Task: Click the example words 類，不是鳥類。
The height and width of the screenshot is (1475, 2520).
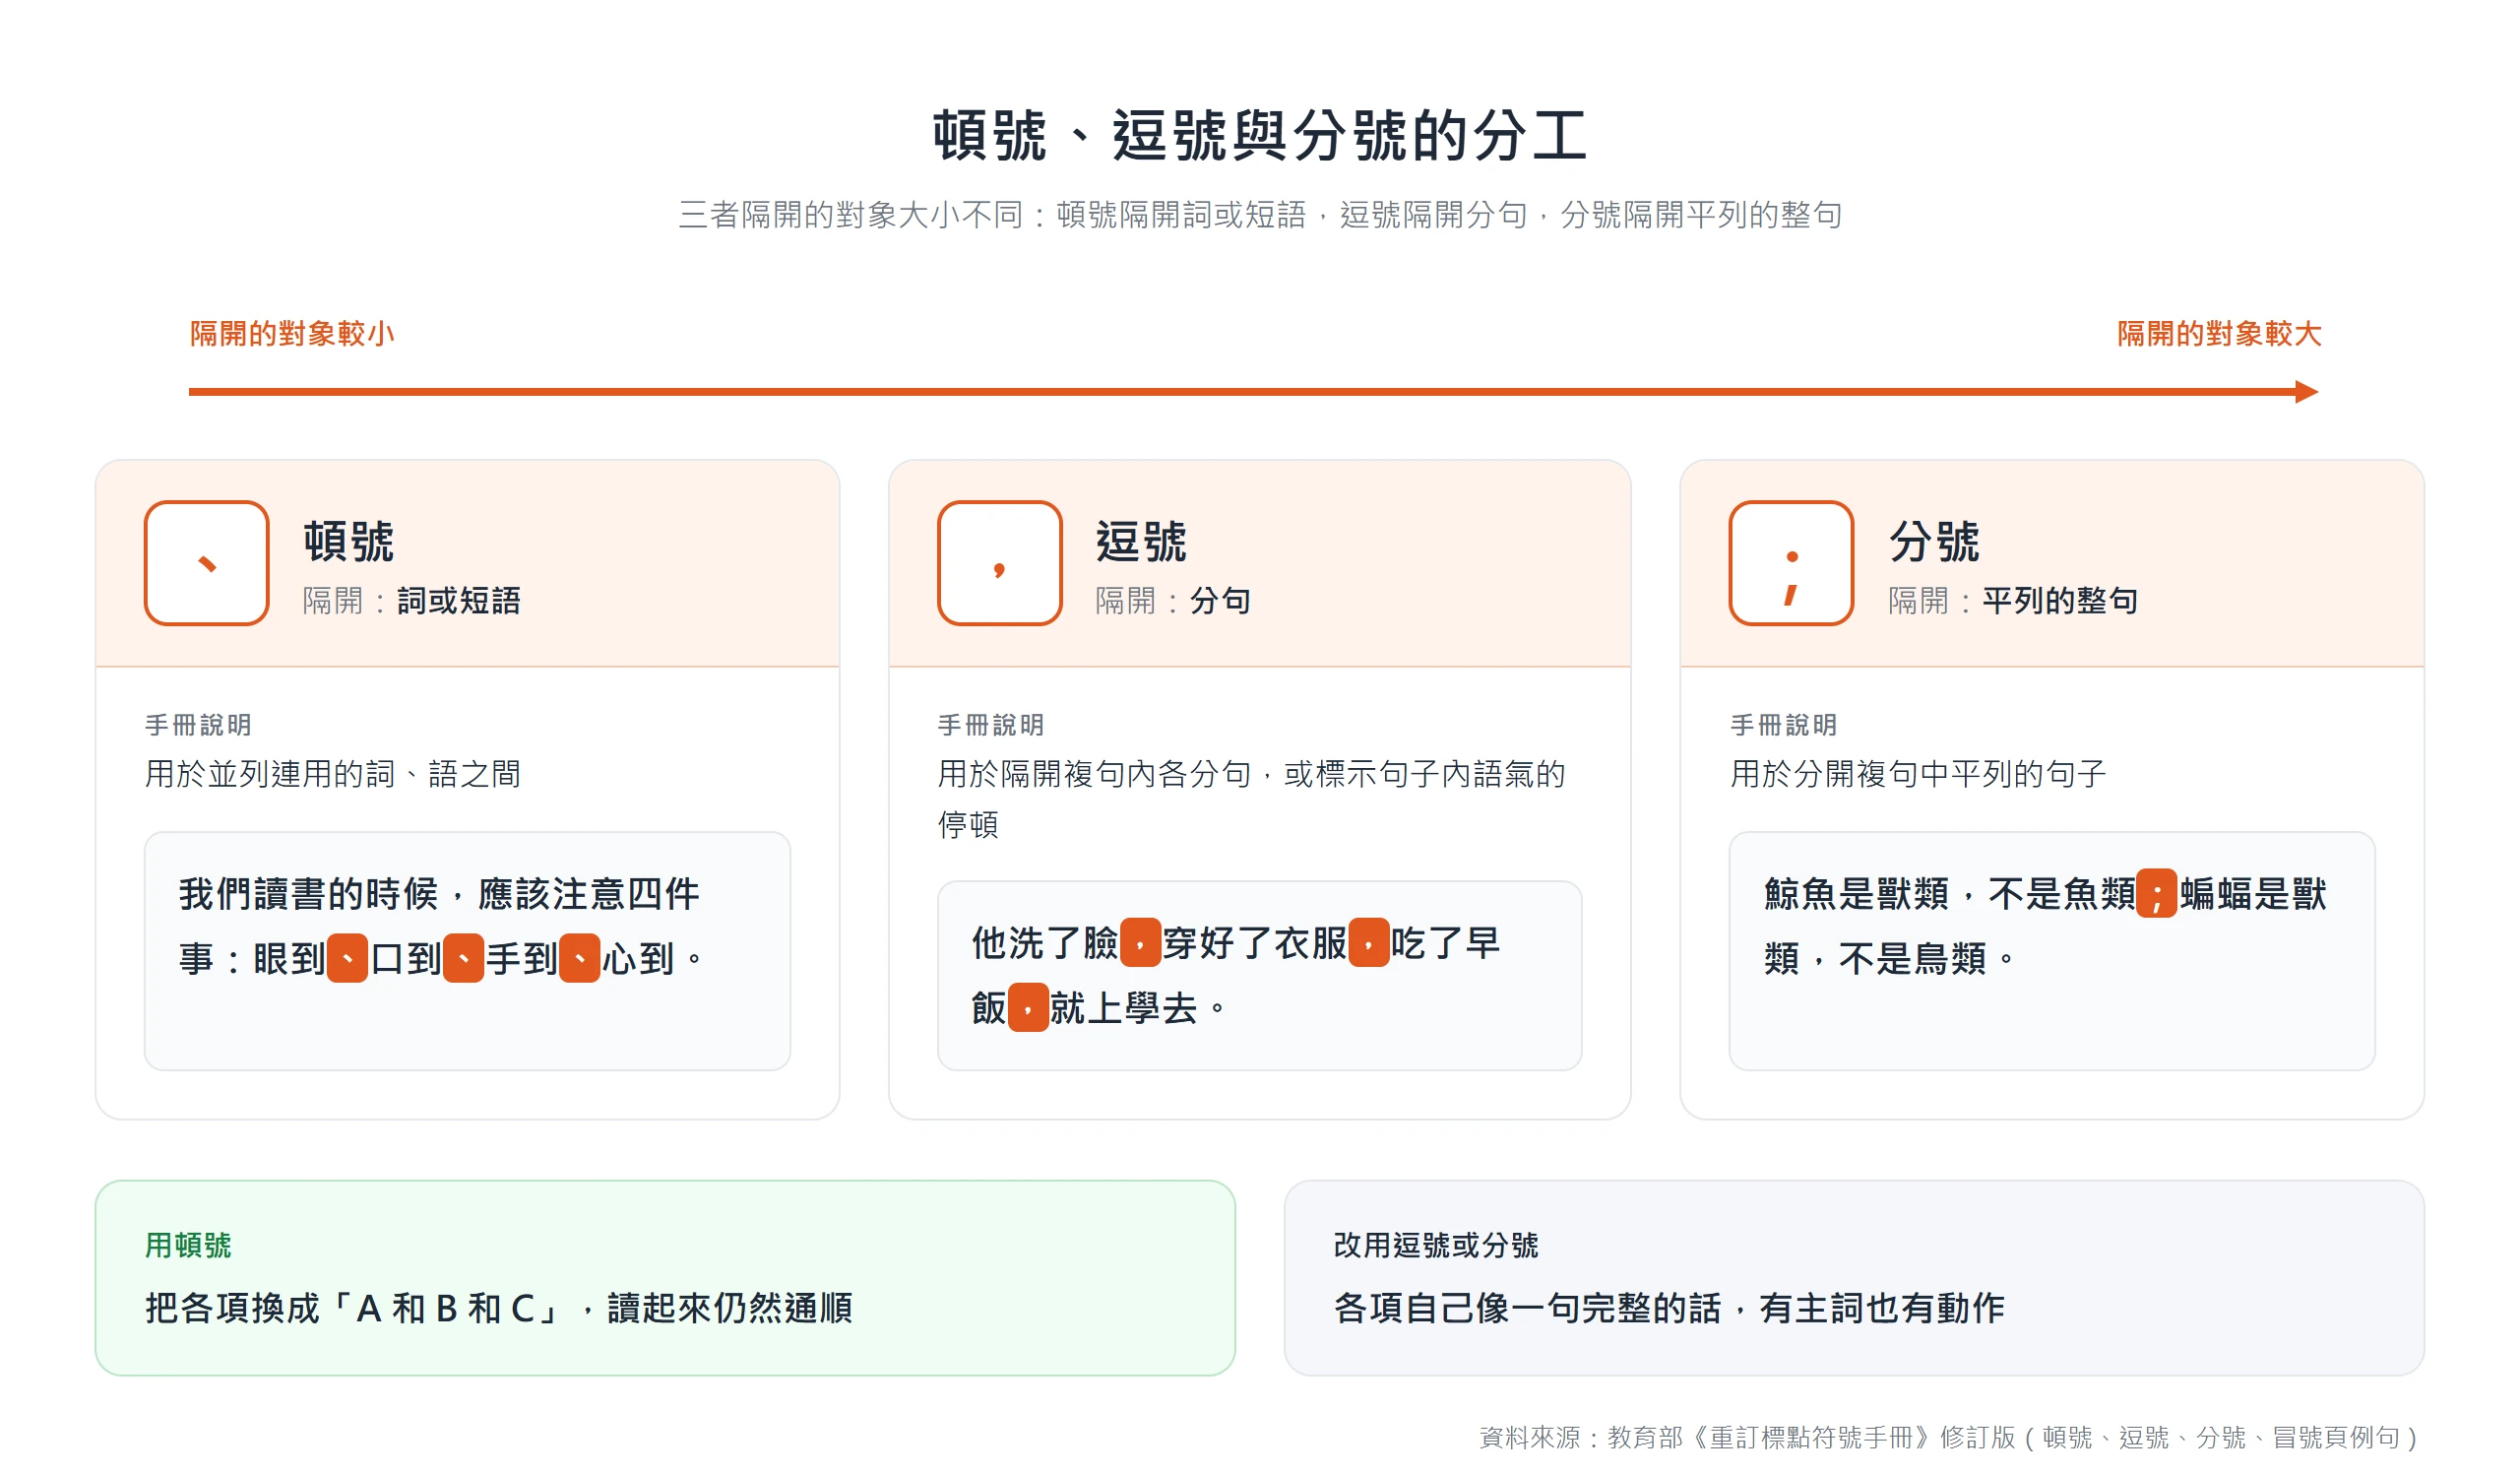Action: (1888, 958)
